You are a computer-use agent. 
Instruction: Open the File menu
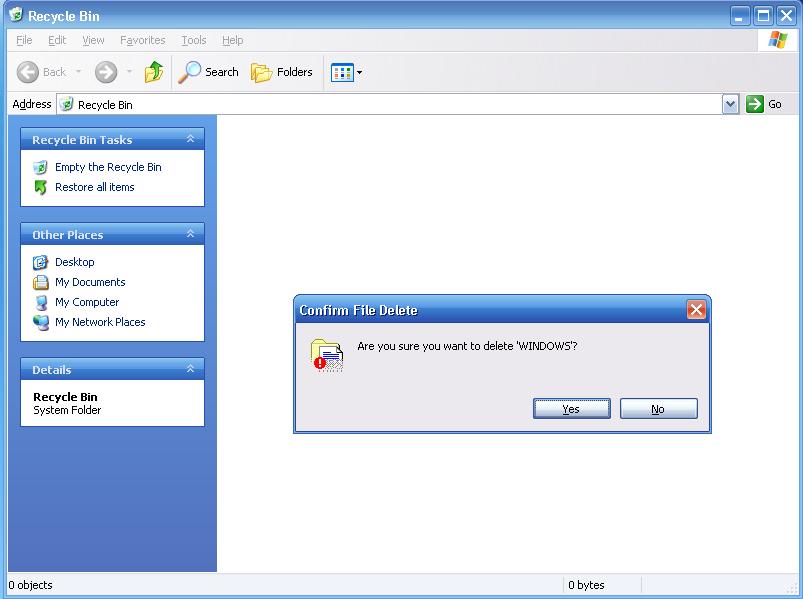[x=24, y=40]
